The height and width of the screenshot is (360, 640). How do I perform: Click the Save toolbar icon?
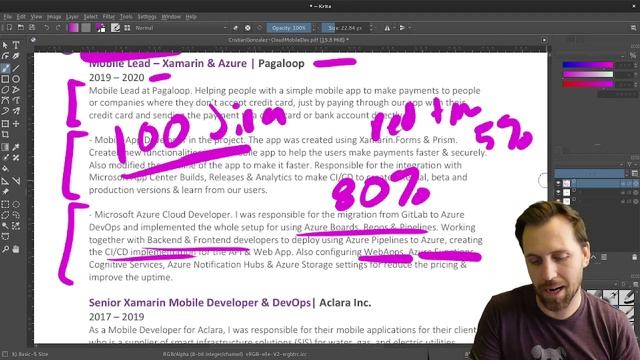(x=31, y=28)
